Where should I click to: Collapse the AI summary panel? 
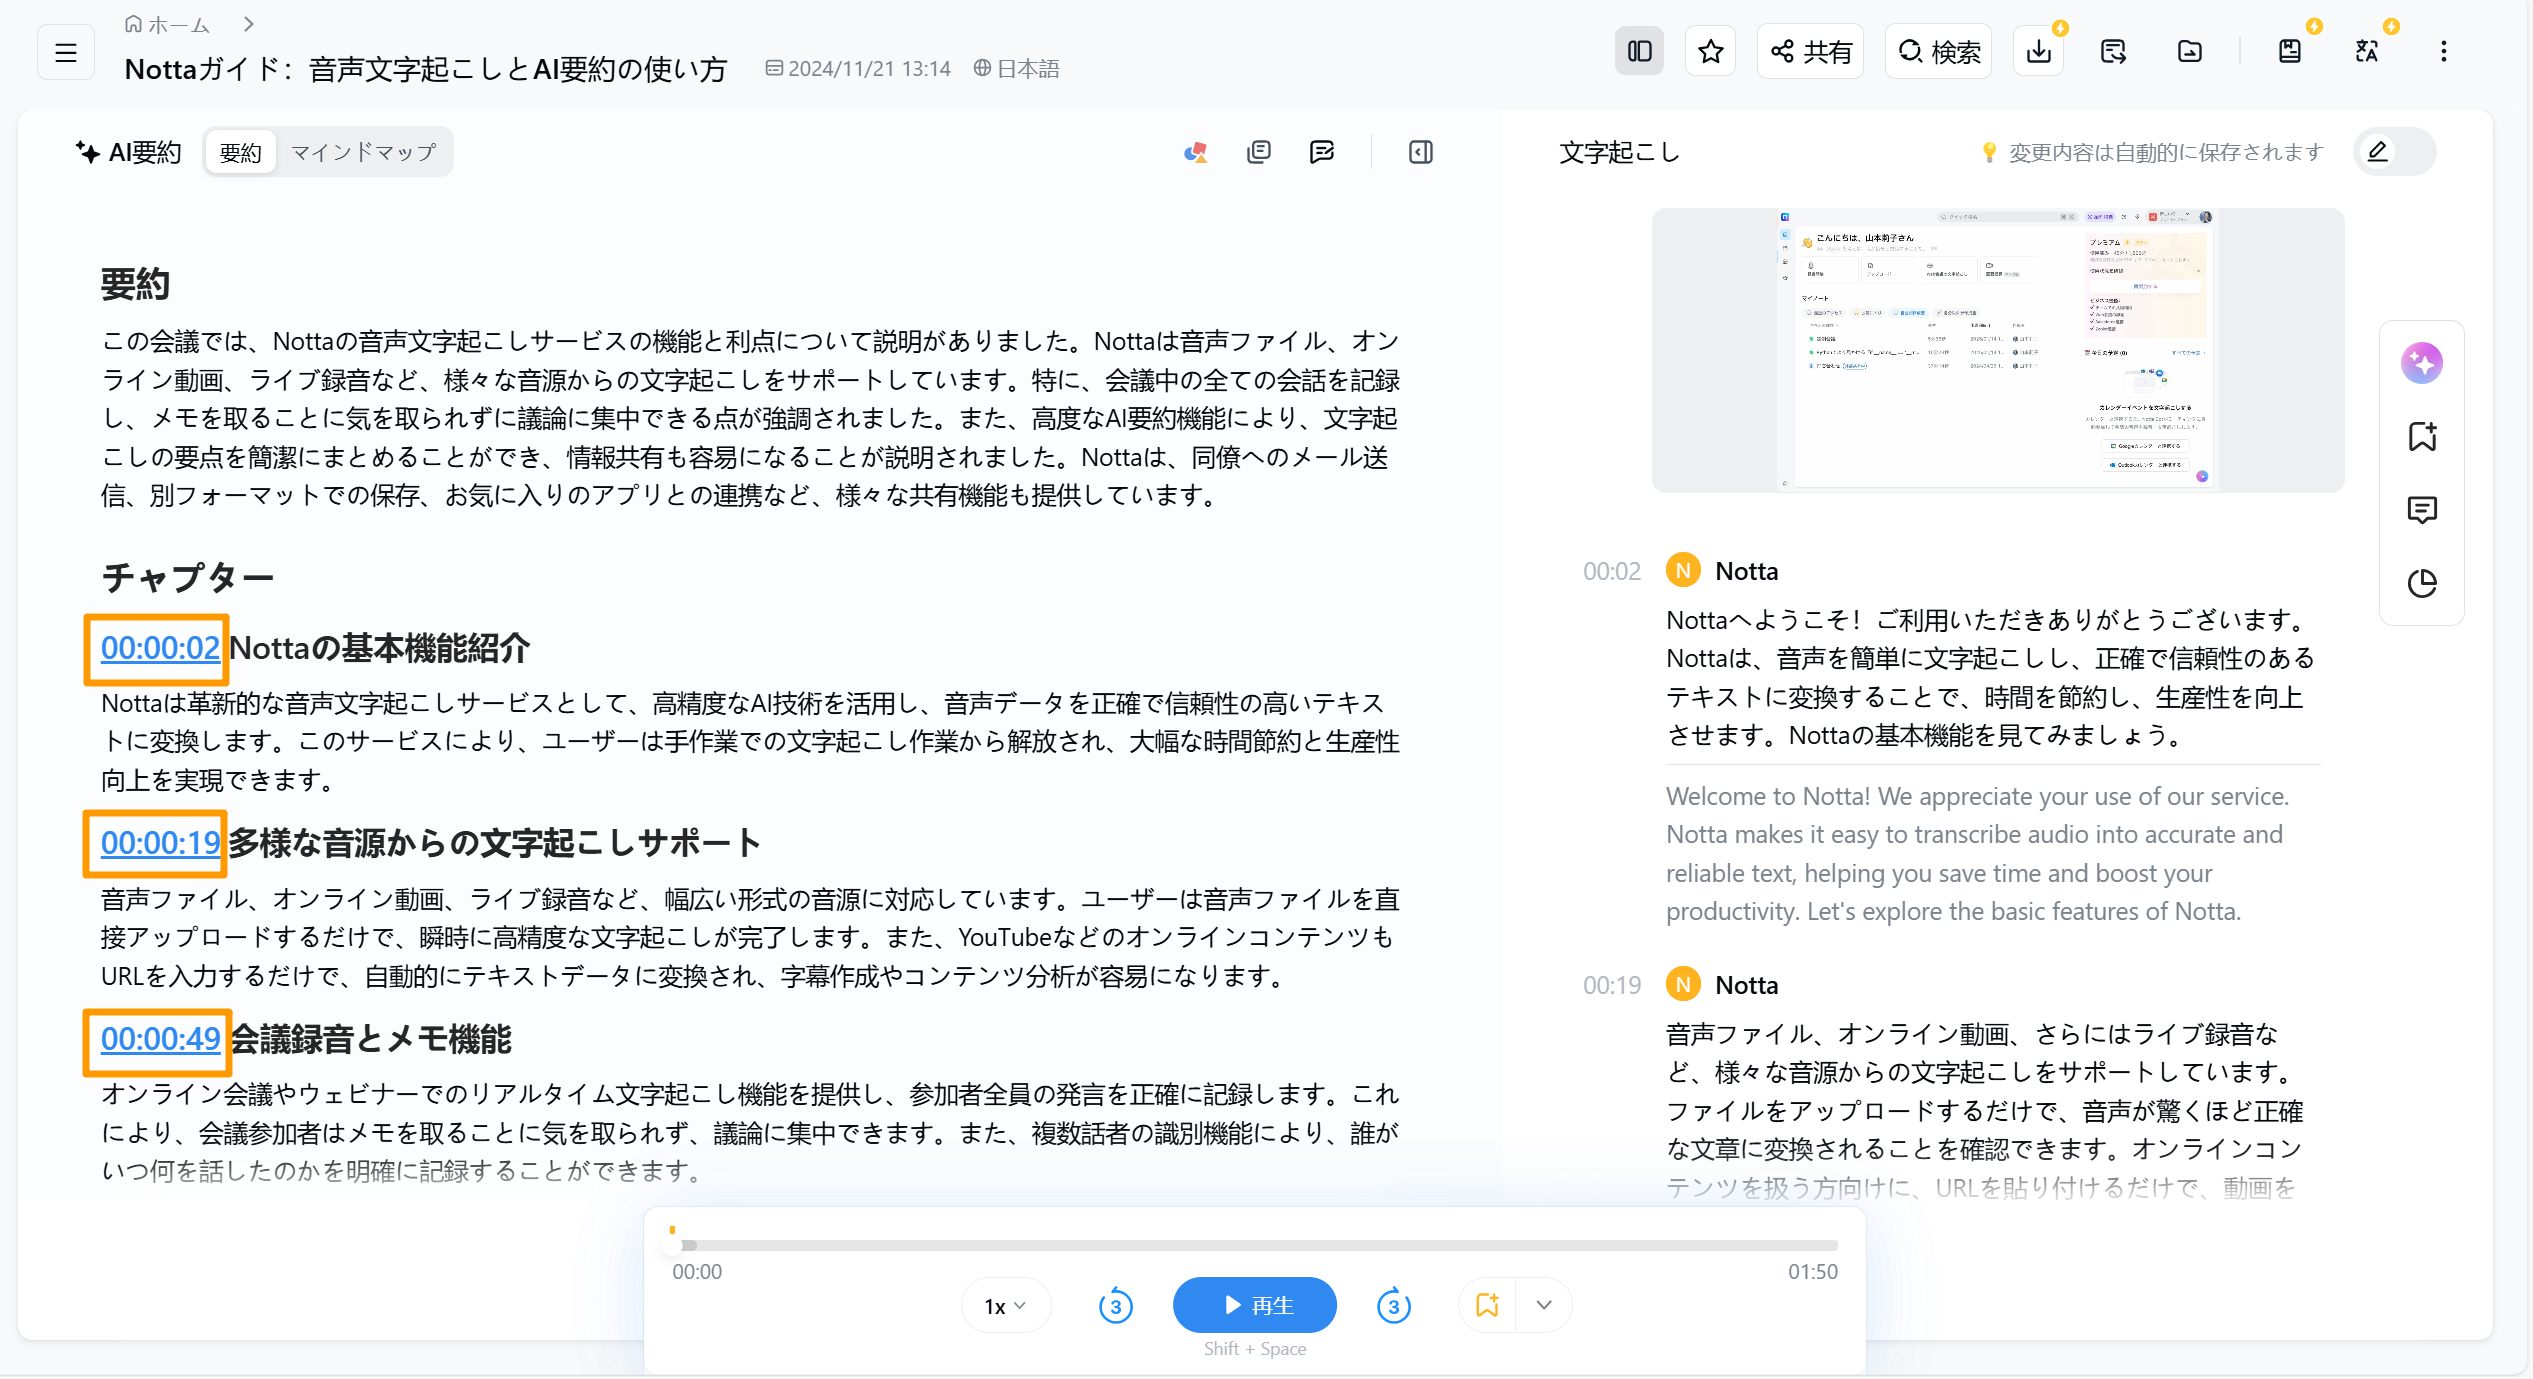tap(1421, 152)
